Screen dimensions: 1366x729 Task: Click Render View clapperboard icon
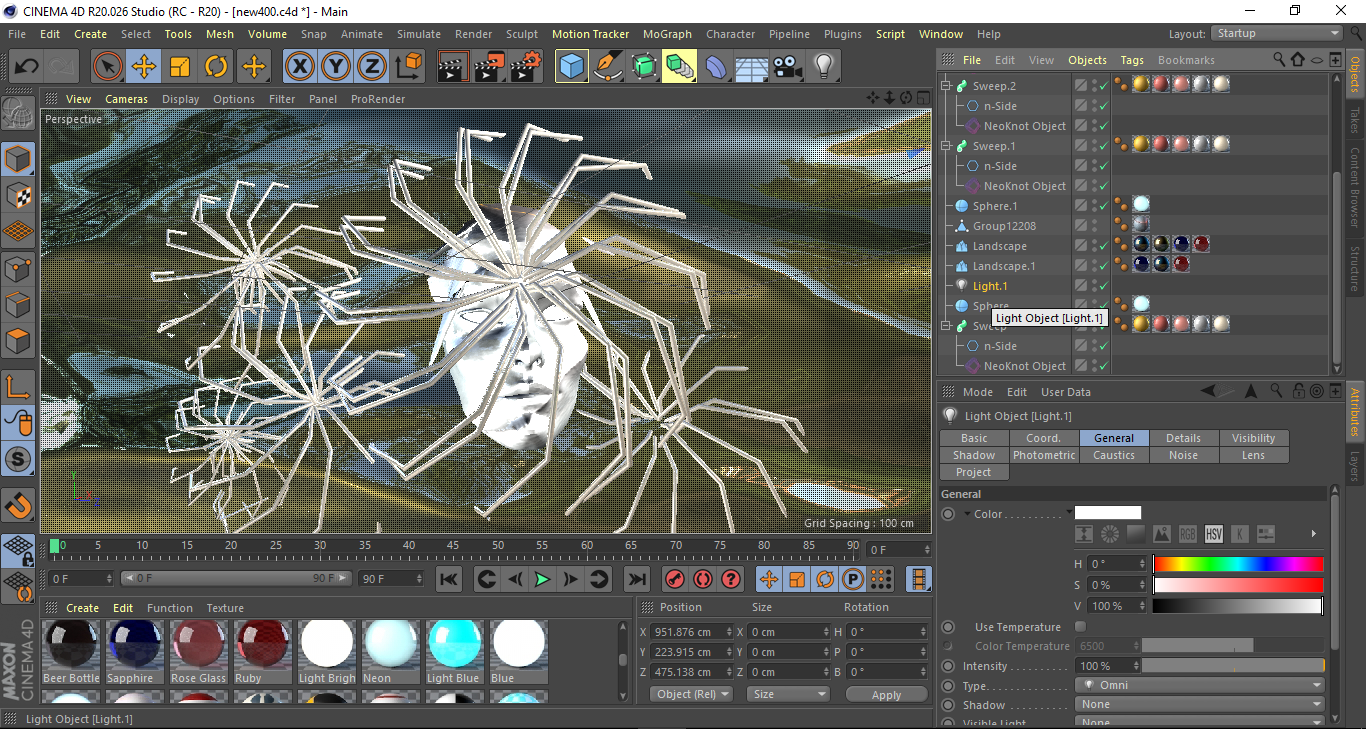[x=454, y=67]
